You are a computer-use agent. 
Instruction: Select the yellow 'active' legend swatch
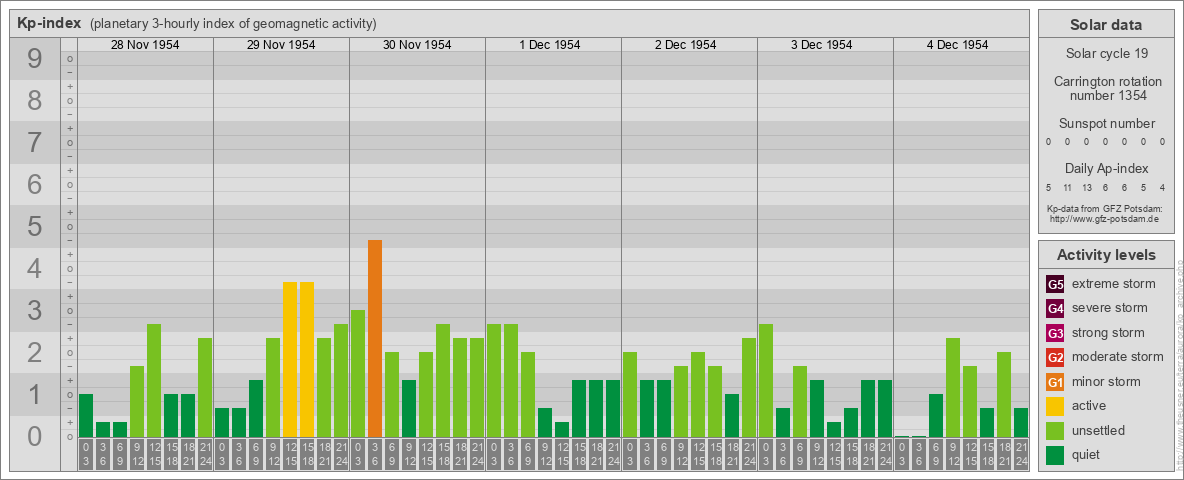point(1055,406)
